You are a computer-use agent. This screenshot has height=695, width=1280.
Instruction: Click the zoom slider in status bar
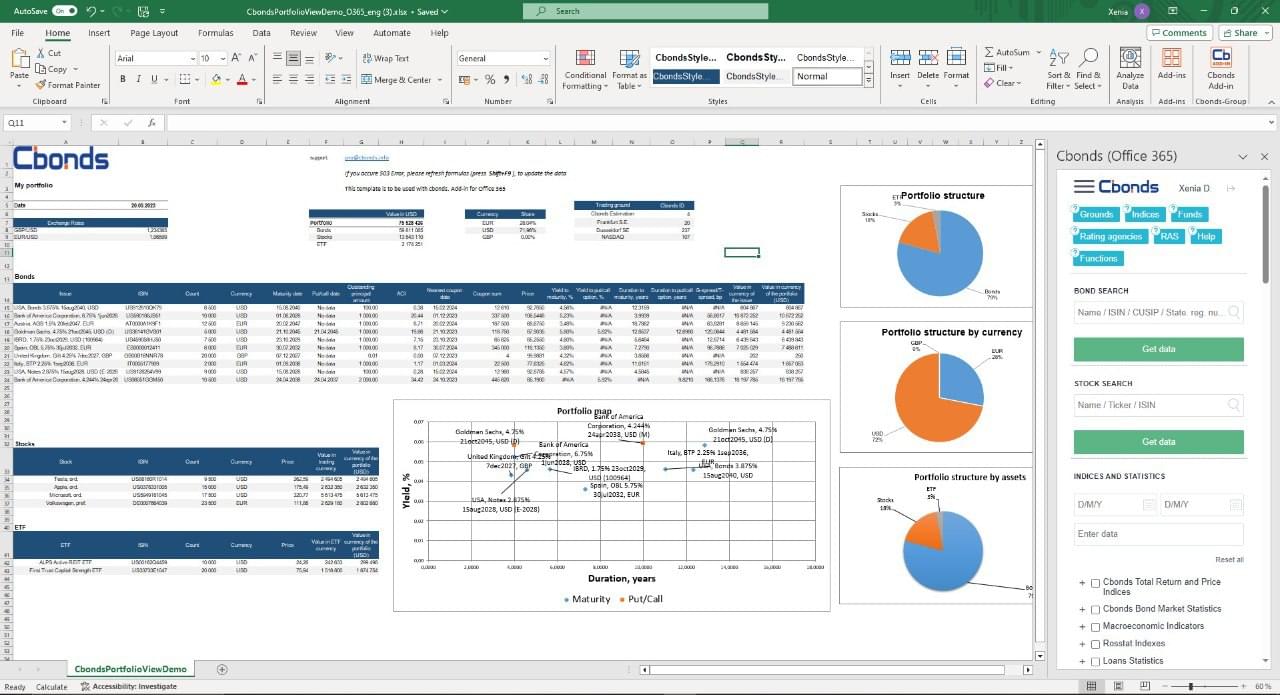(x=1190, y=687)
